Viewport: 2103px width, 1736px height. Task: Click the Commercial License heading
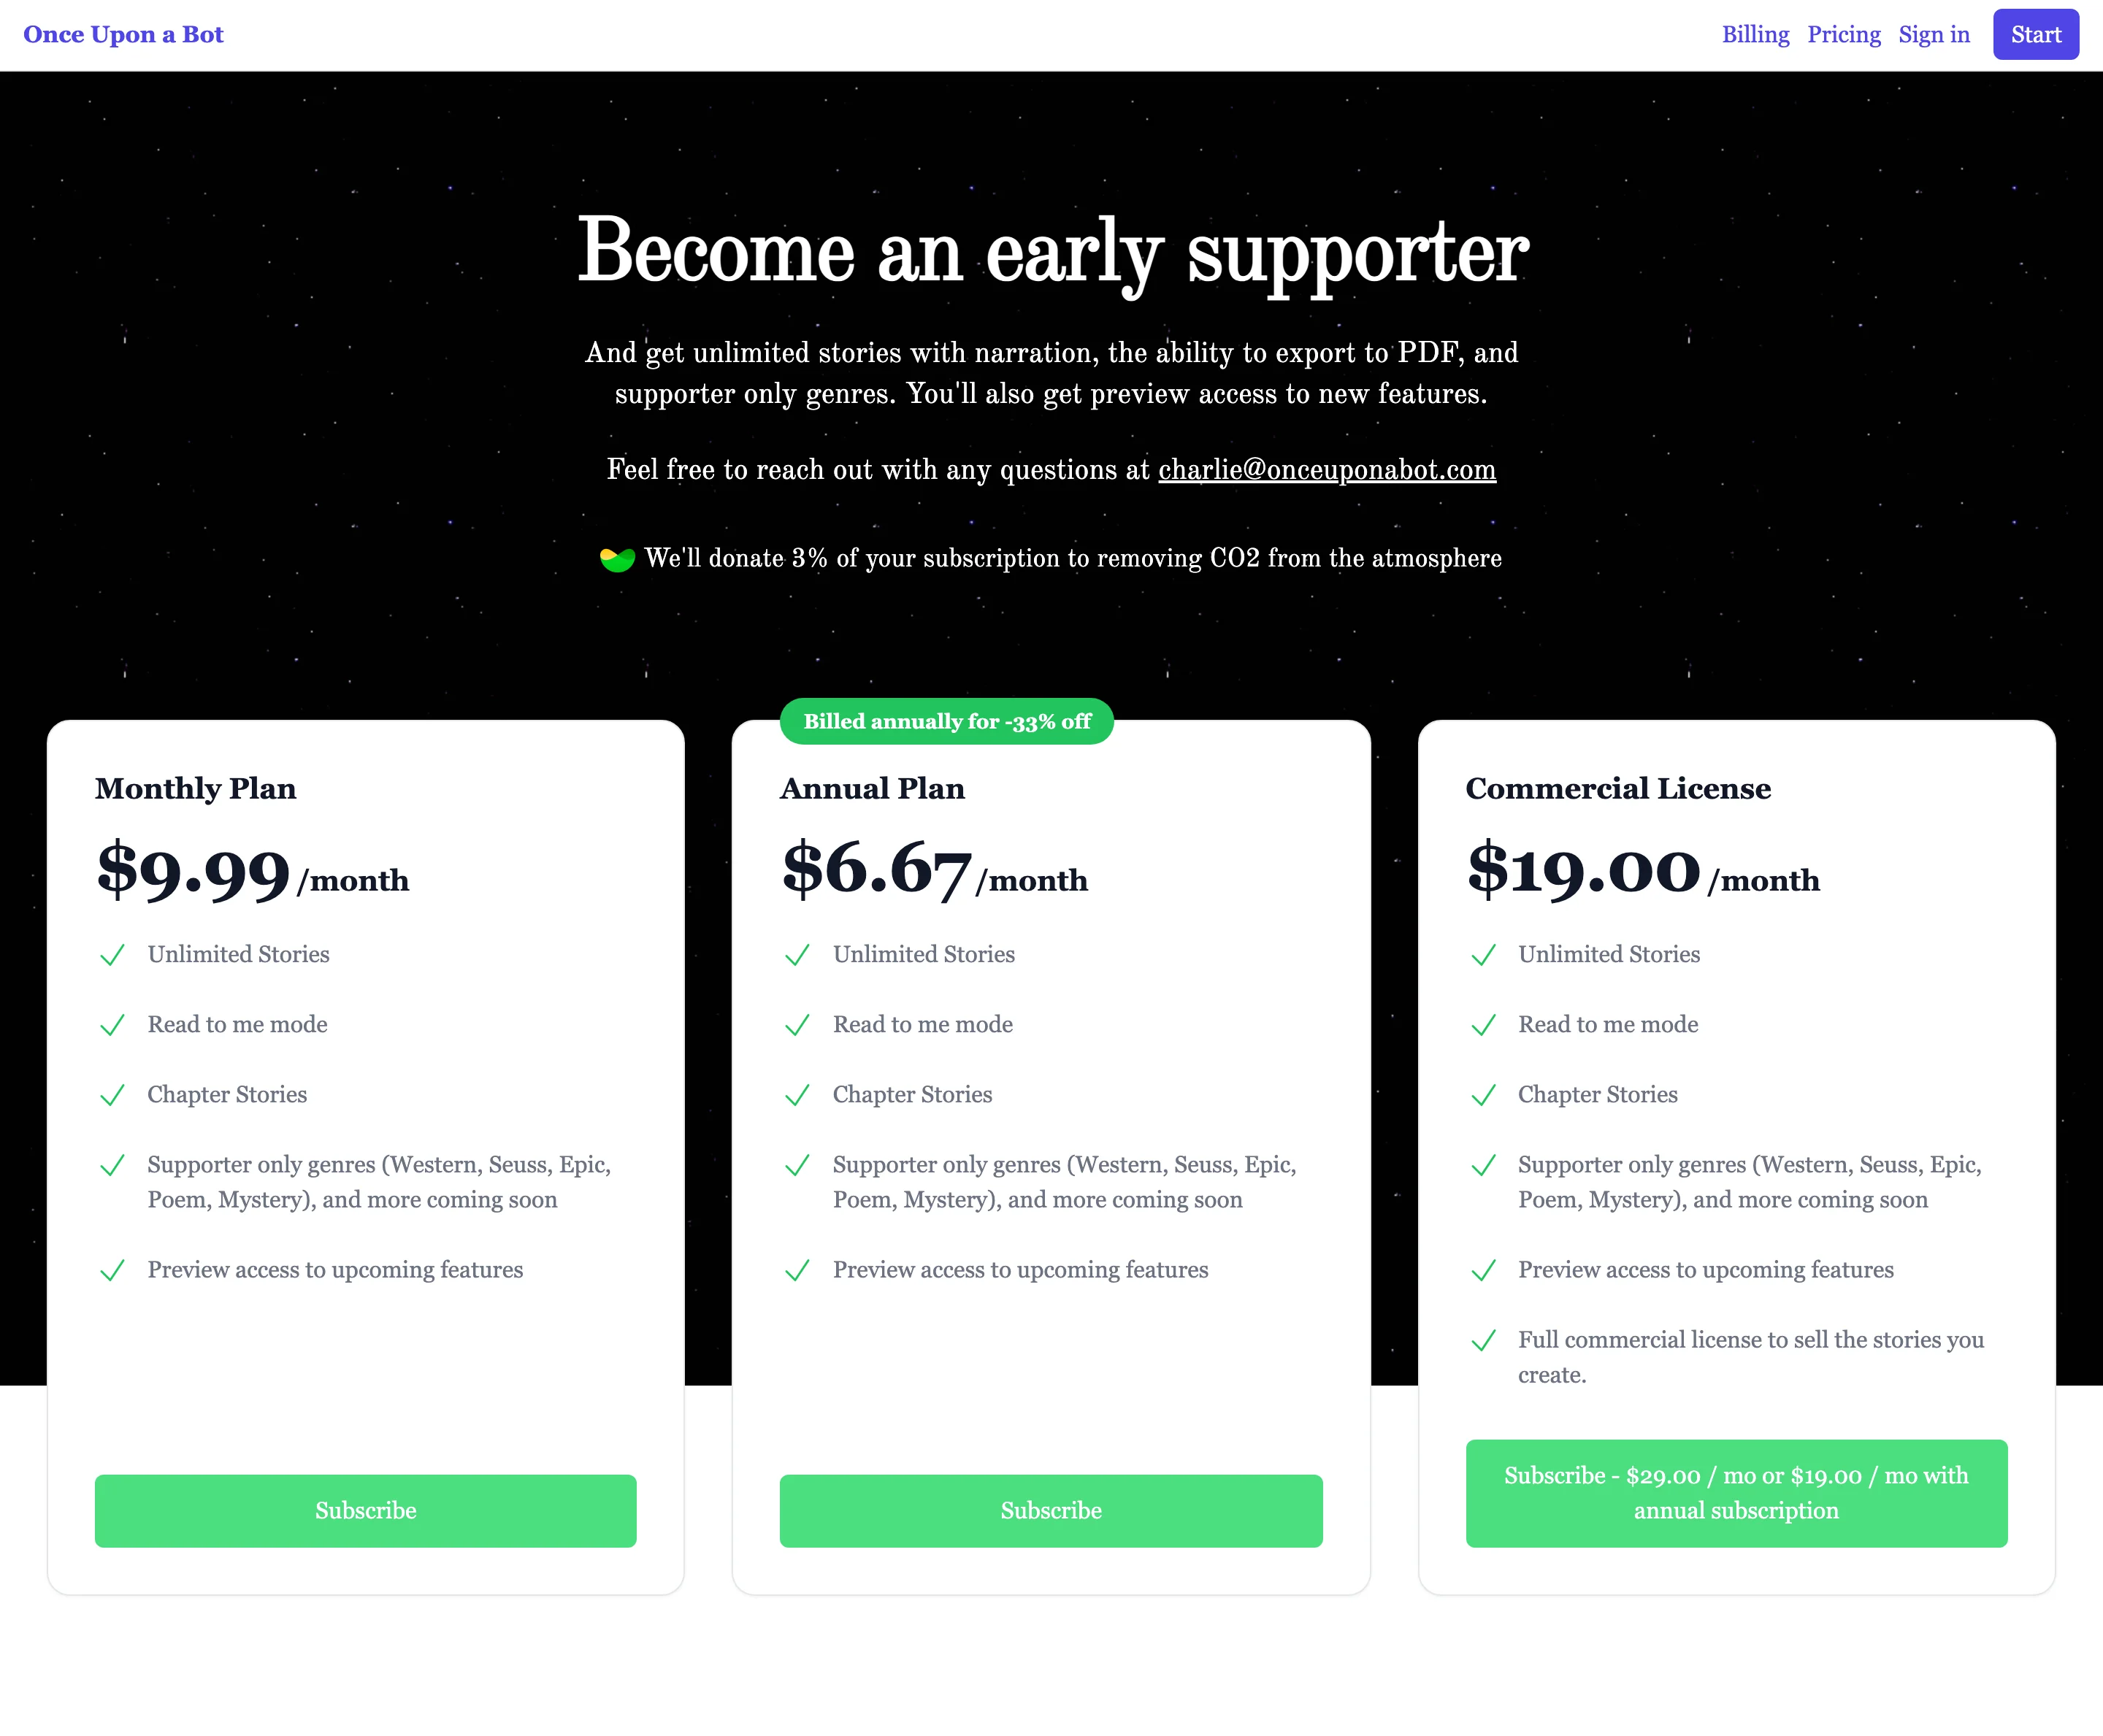[1618, 789]
